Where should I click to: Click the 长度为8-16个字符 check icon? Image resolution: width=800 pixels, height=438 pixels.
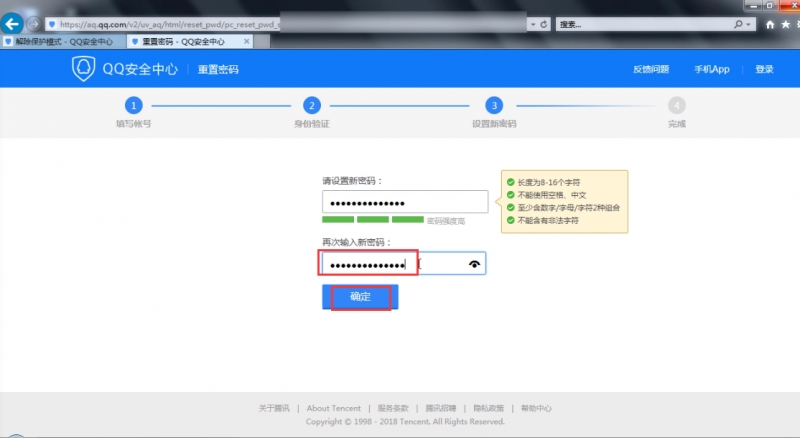[x=510, y=182]
